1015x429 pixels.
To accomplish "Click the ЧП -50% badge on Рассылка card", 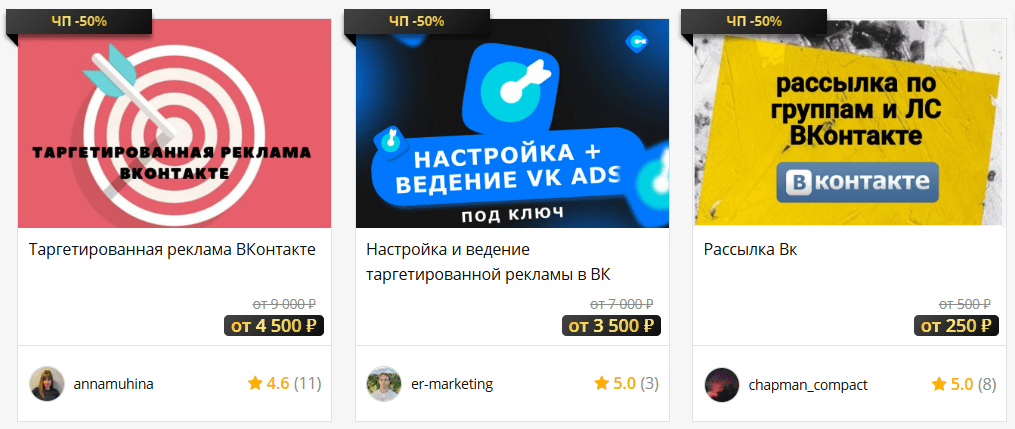I will pos(754,21).
